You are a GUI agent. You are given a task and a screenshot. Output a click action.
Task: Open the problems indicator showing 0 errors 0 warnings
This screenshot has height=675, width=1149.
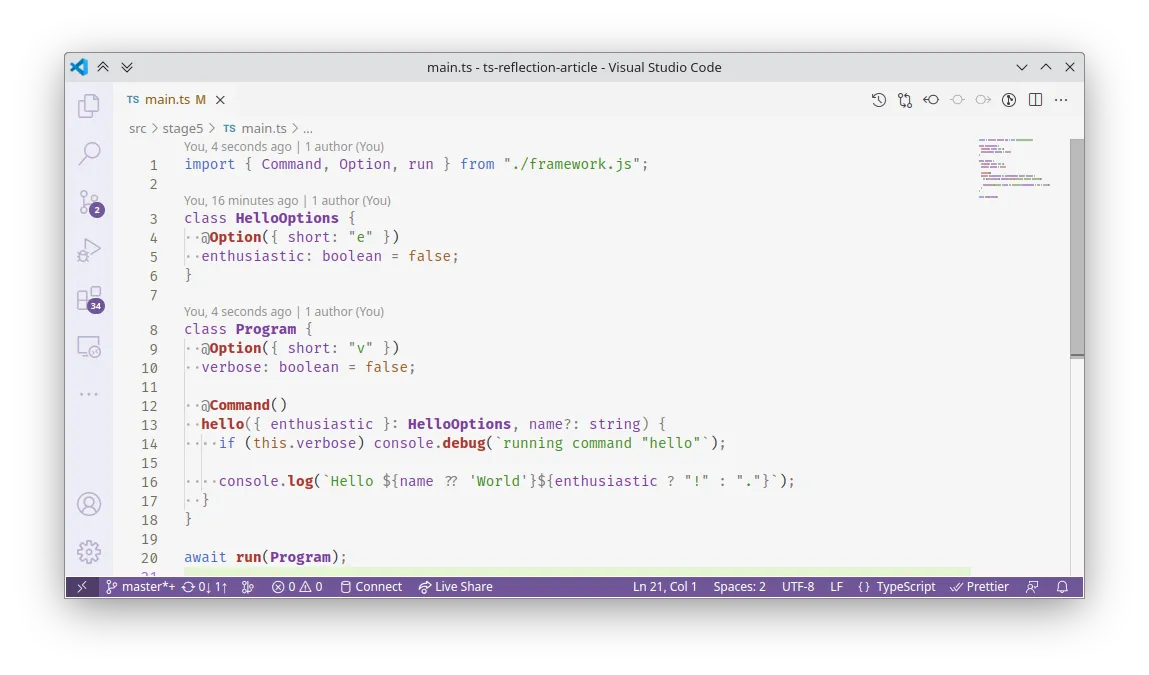[x=297, y=587]
